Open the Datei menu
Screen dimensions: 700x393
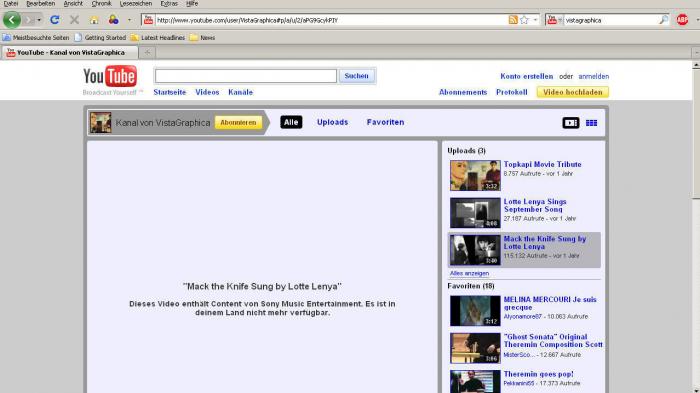pyautogui.click(x=11, y=4)
